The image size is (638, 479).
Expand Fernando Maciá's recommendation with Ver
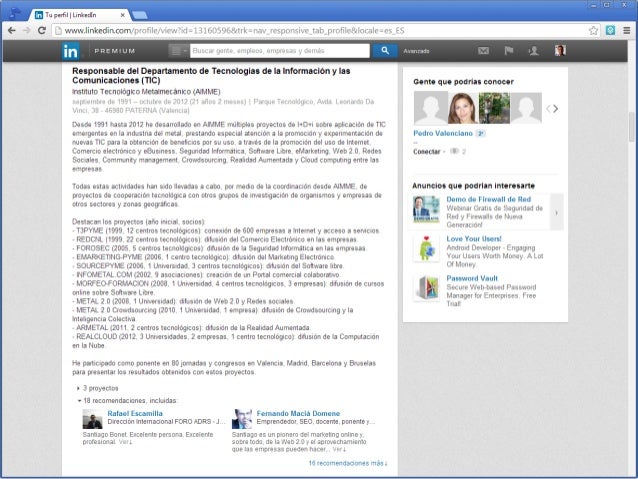click(339, 449)
